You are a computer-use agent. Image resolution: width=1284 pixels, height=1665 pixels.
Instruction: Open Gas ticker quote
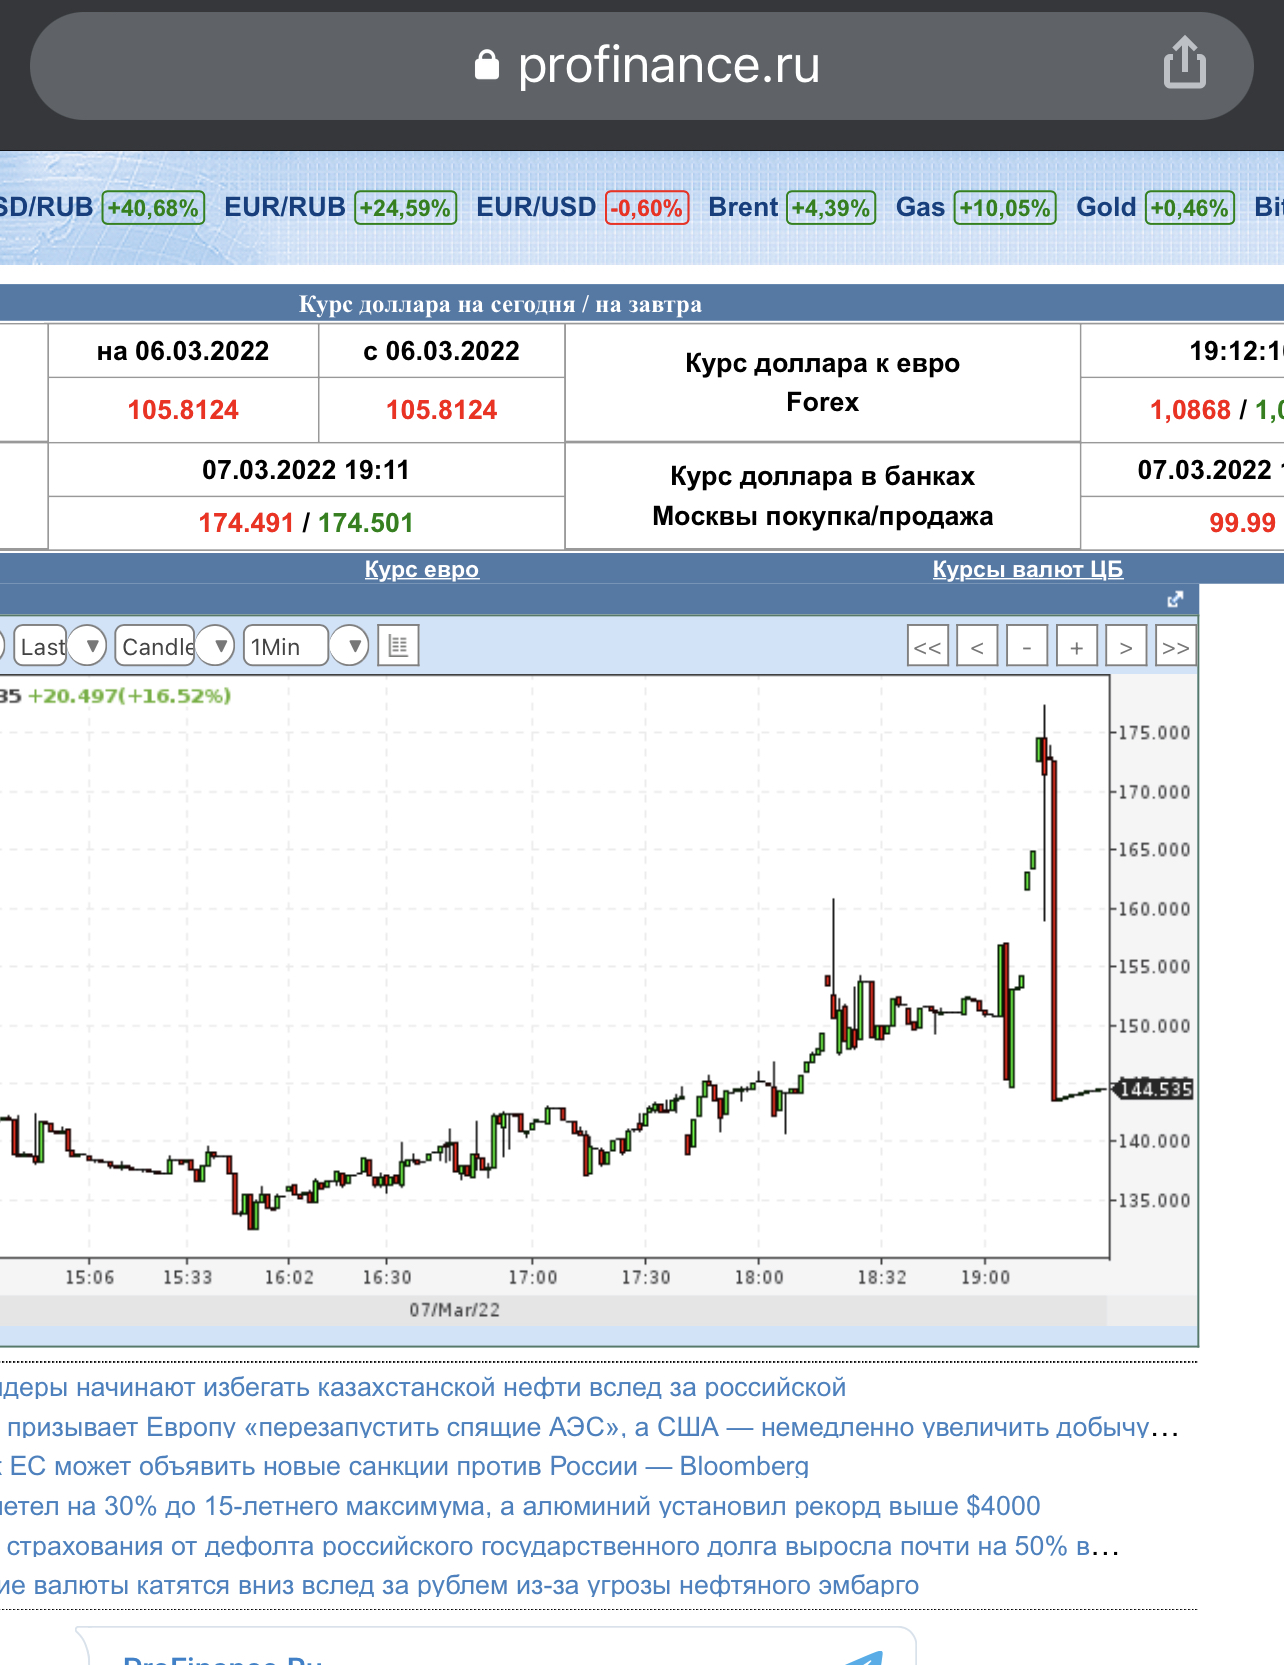920,207
